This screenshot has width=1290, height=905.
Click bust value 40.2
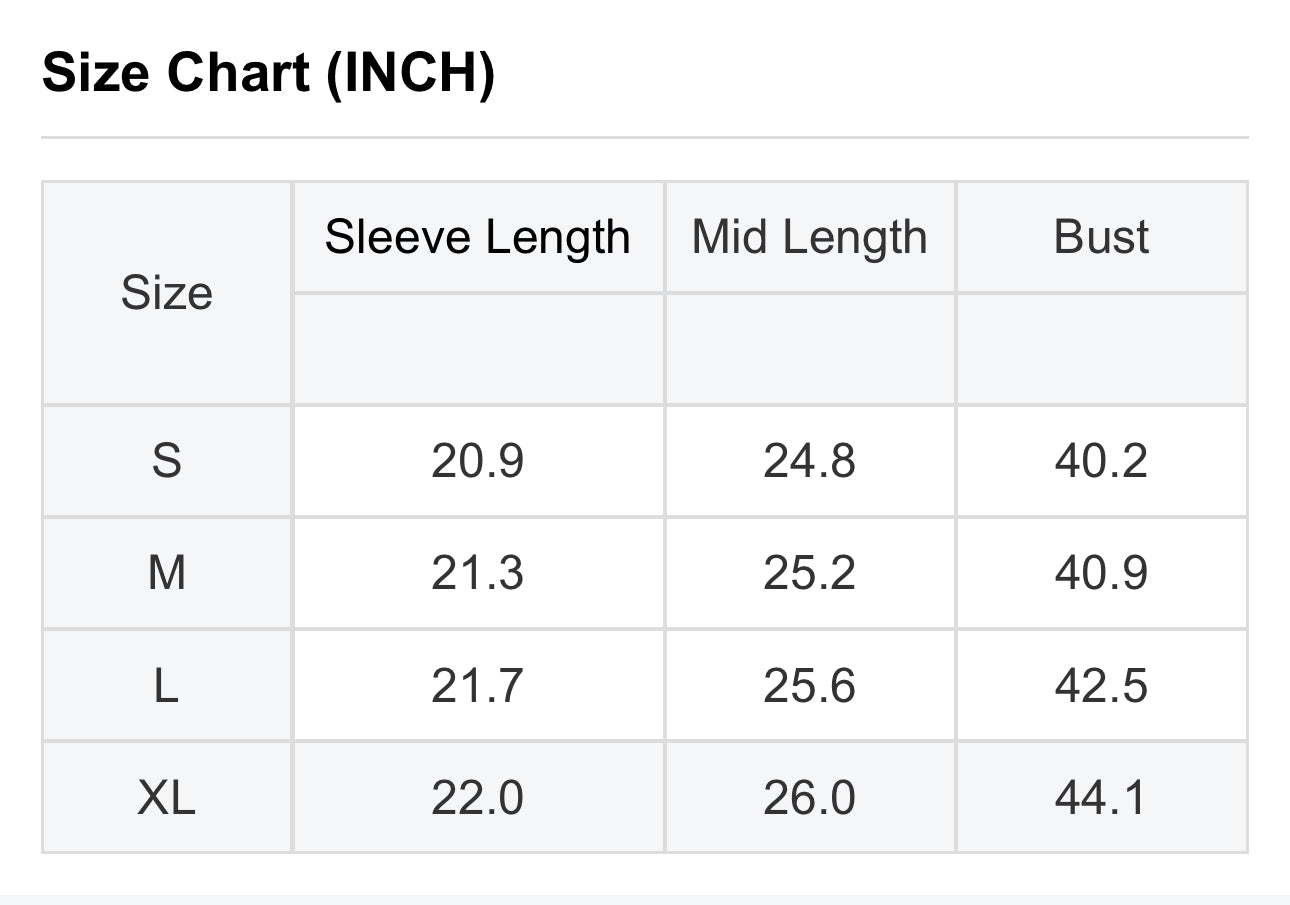1101,461
